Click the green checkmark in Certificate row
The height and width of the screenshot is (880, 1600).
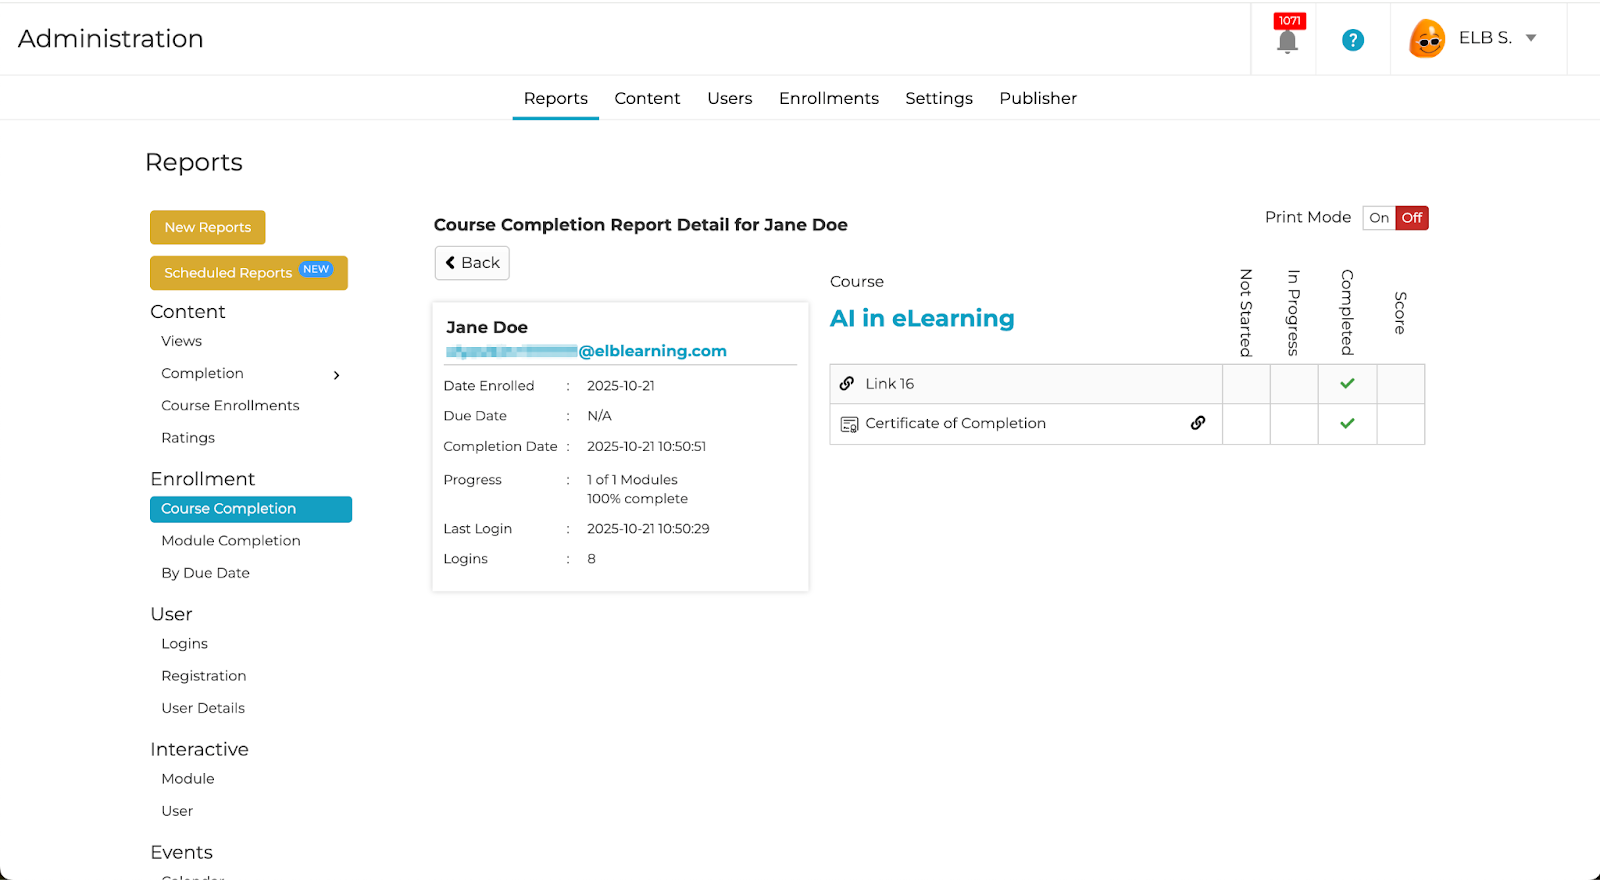pos(1347,424)
